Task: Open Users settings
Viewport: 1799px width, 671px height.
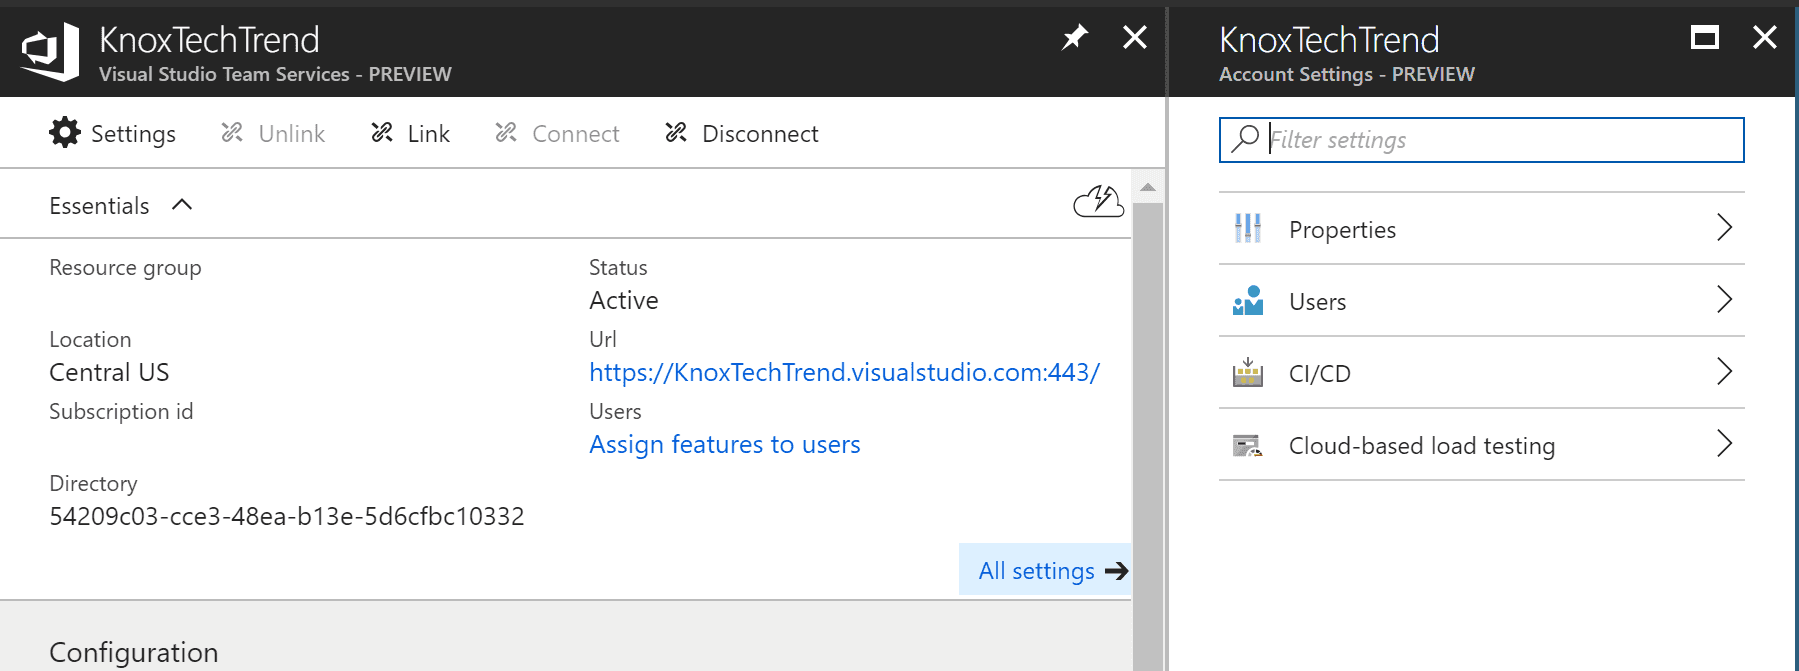Action: (1482, 301)
